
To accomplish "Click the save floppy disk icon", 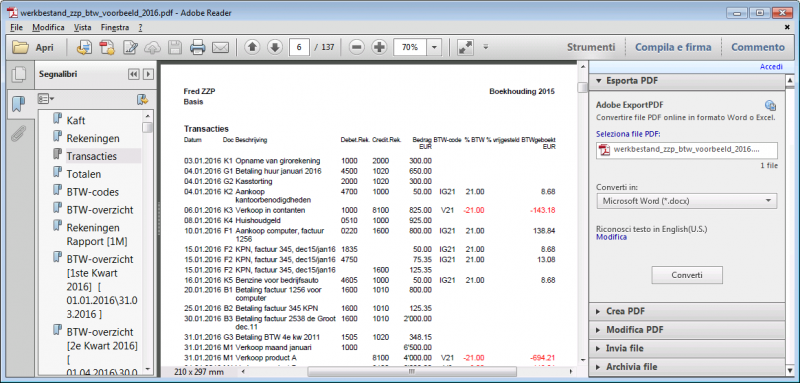I will pos(175,47).
